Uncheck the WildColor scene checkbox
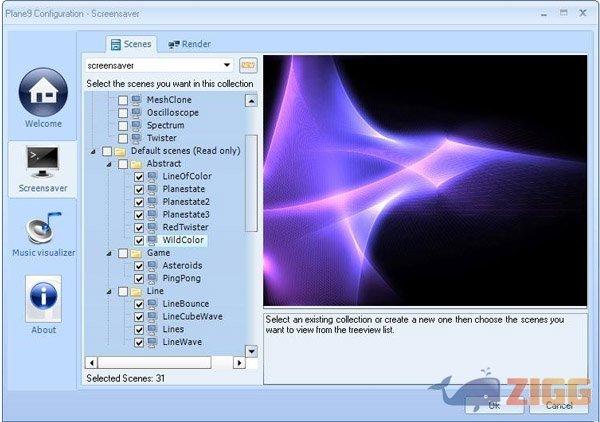 pyautogui.click(x=139, y=241)
